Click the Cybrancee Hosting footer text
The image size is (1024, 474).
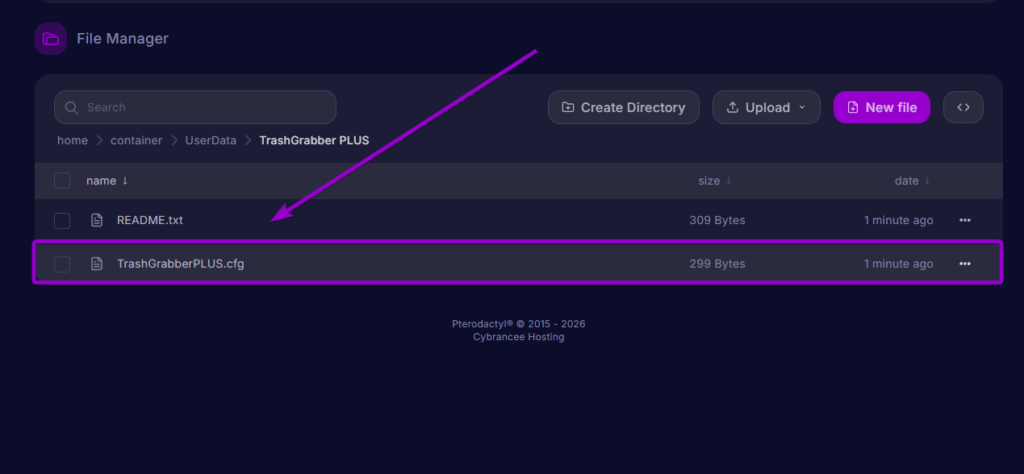[519, 337]
